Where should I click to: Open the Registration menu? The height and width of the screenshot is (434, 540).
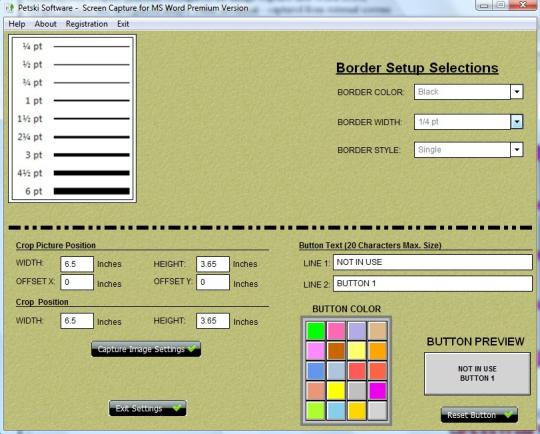pos(86,24)
